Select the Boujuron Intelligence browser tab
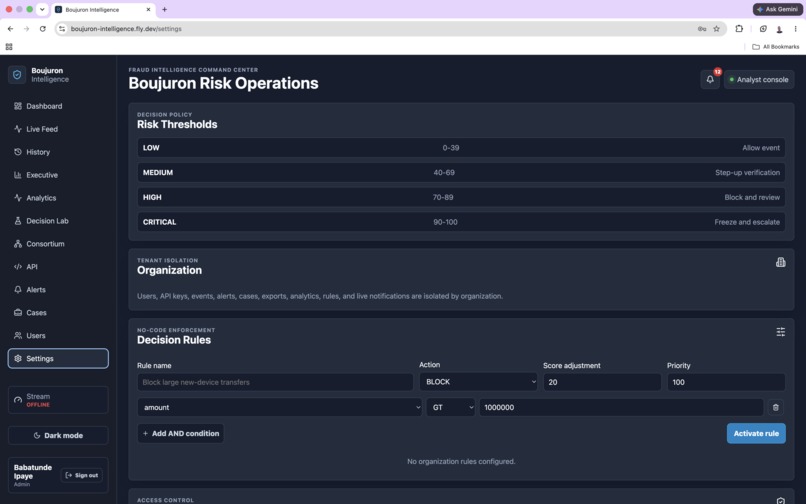 (x=103, y=9)
